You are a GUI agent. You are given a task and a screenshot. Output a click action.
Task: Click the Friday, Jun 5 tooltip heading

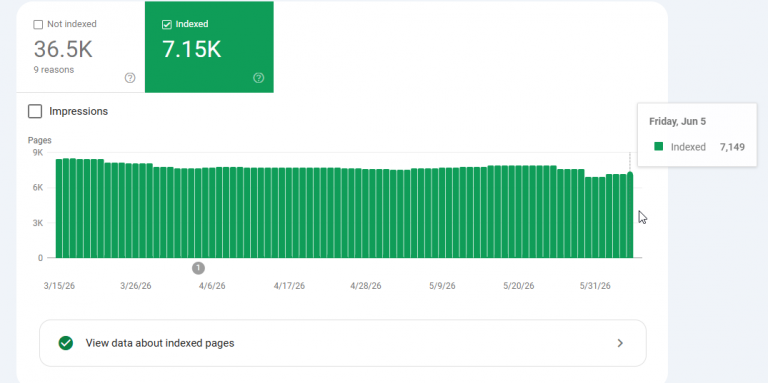click(x=677, y=121)
